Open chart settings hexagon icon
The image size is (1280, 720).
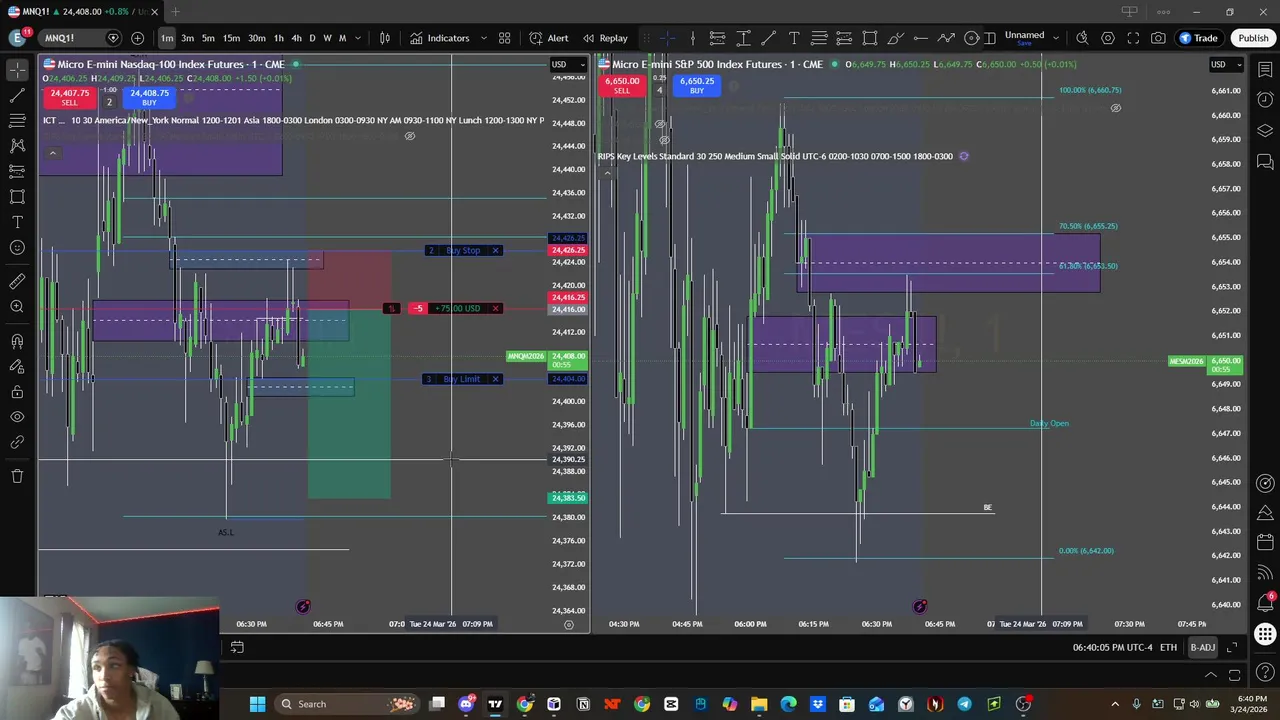pyautogui.click(x=1108, y=38)
